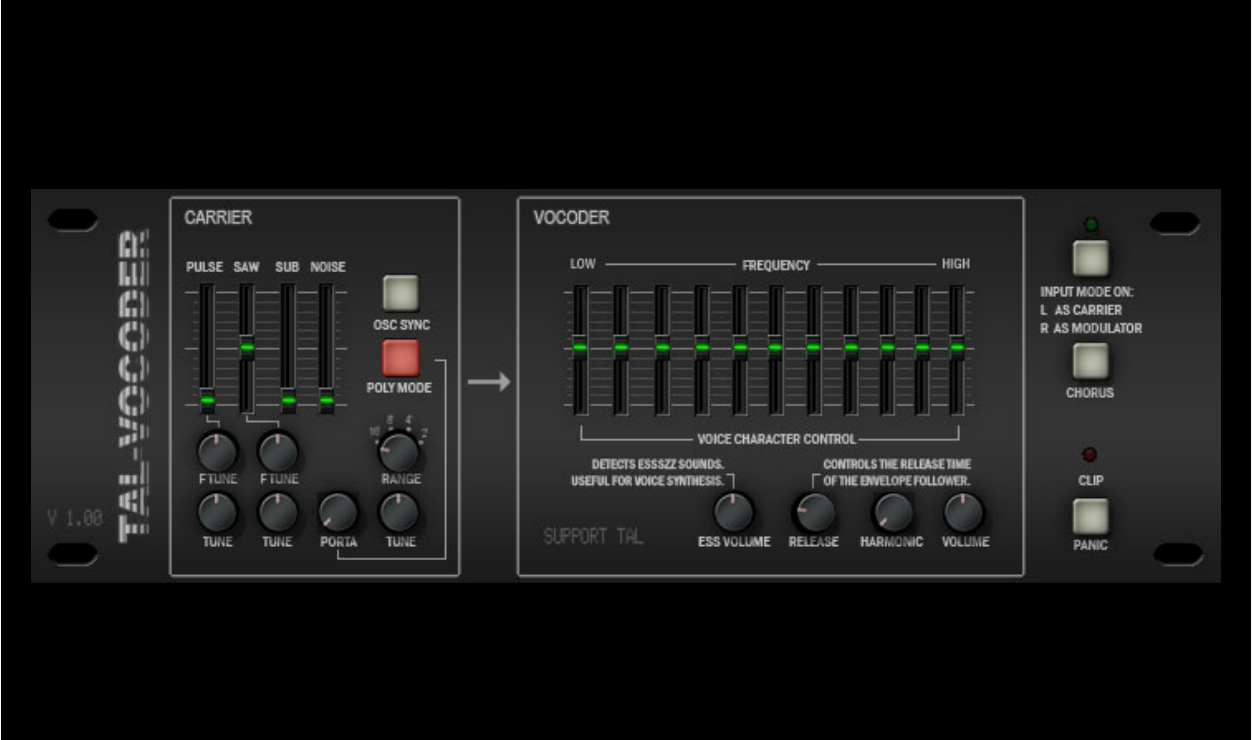Click the tenth frequency band slider handle
The image size is (1252, 740).
click(921, 348)
